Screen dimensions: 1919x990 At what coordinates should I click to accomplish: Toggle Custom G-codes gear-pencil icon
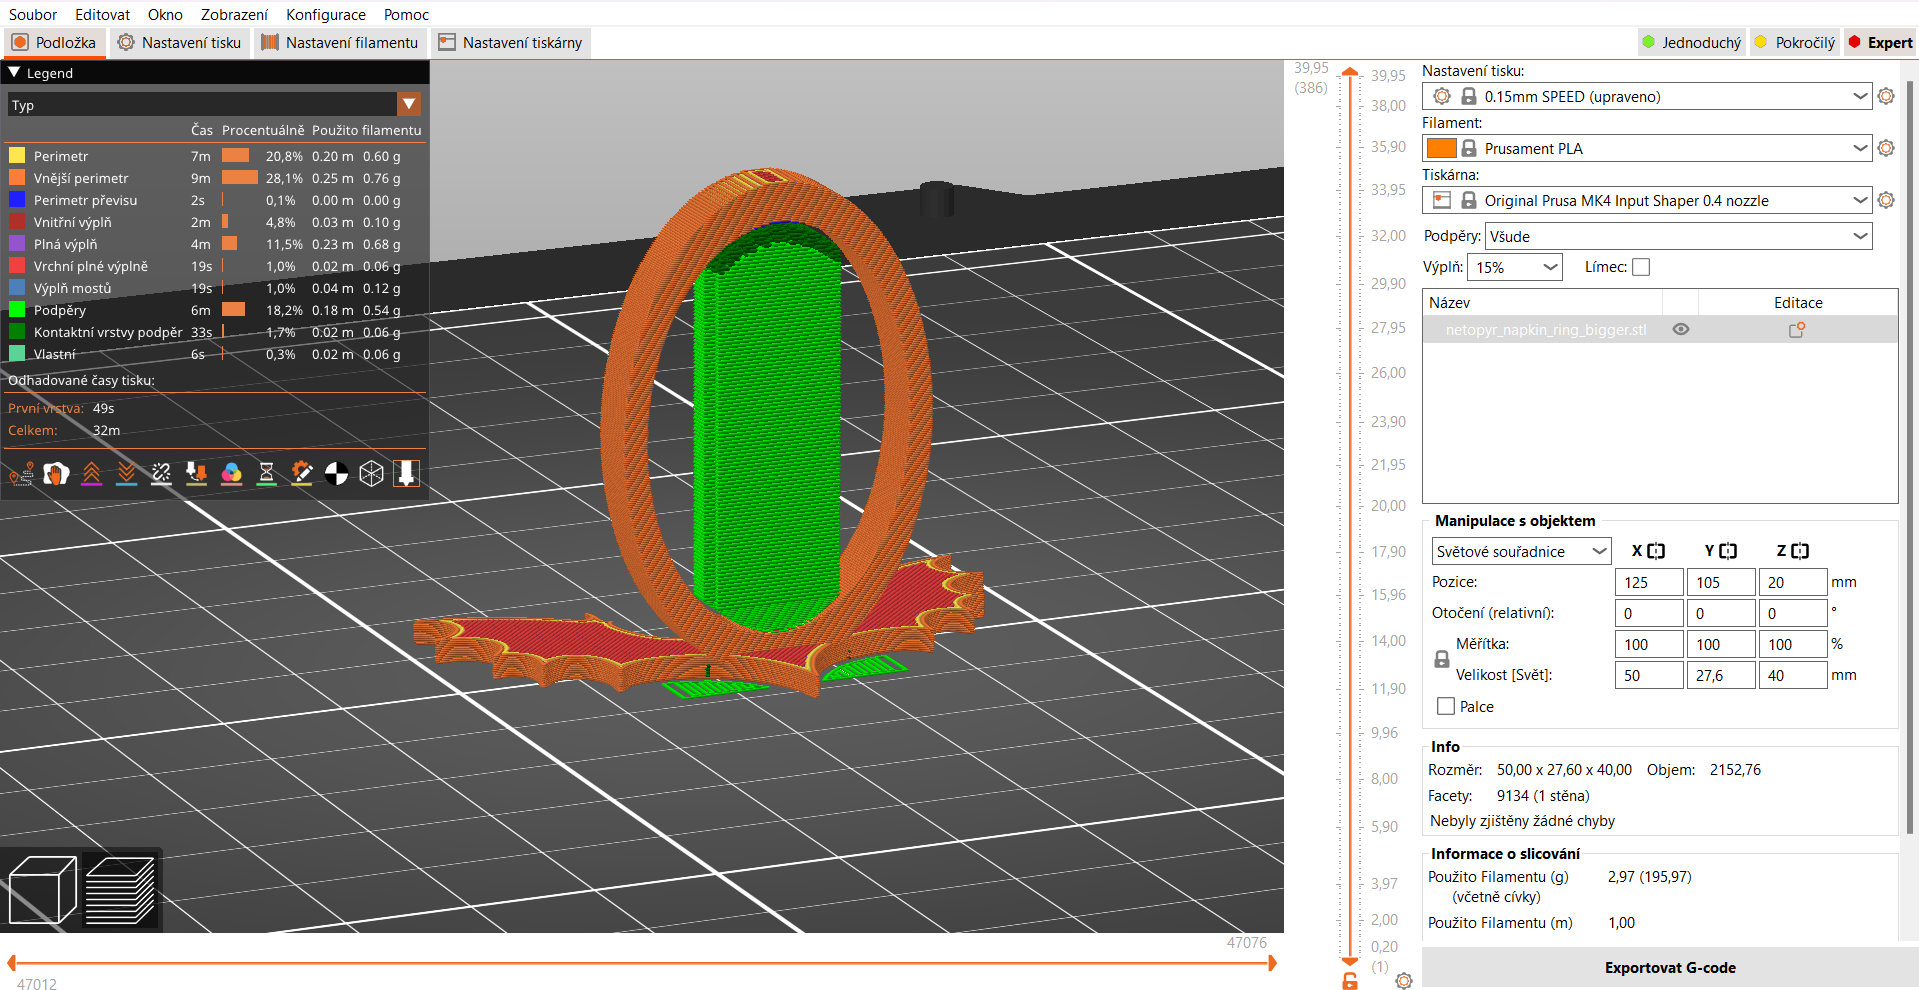[302, 473]
